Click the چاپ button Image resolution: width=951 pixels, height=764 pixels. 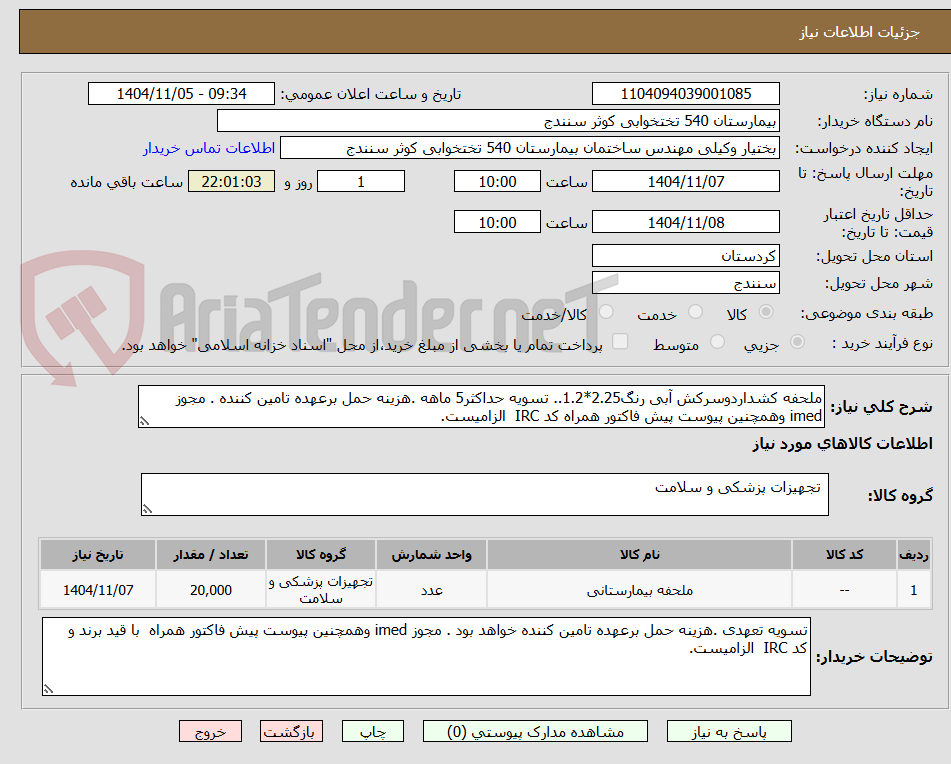pyautogui.click(x=374, y=731)
